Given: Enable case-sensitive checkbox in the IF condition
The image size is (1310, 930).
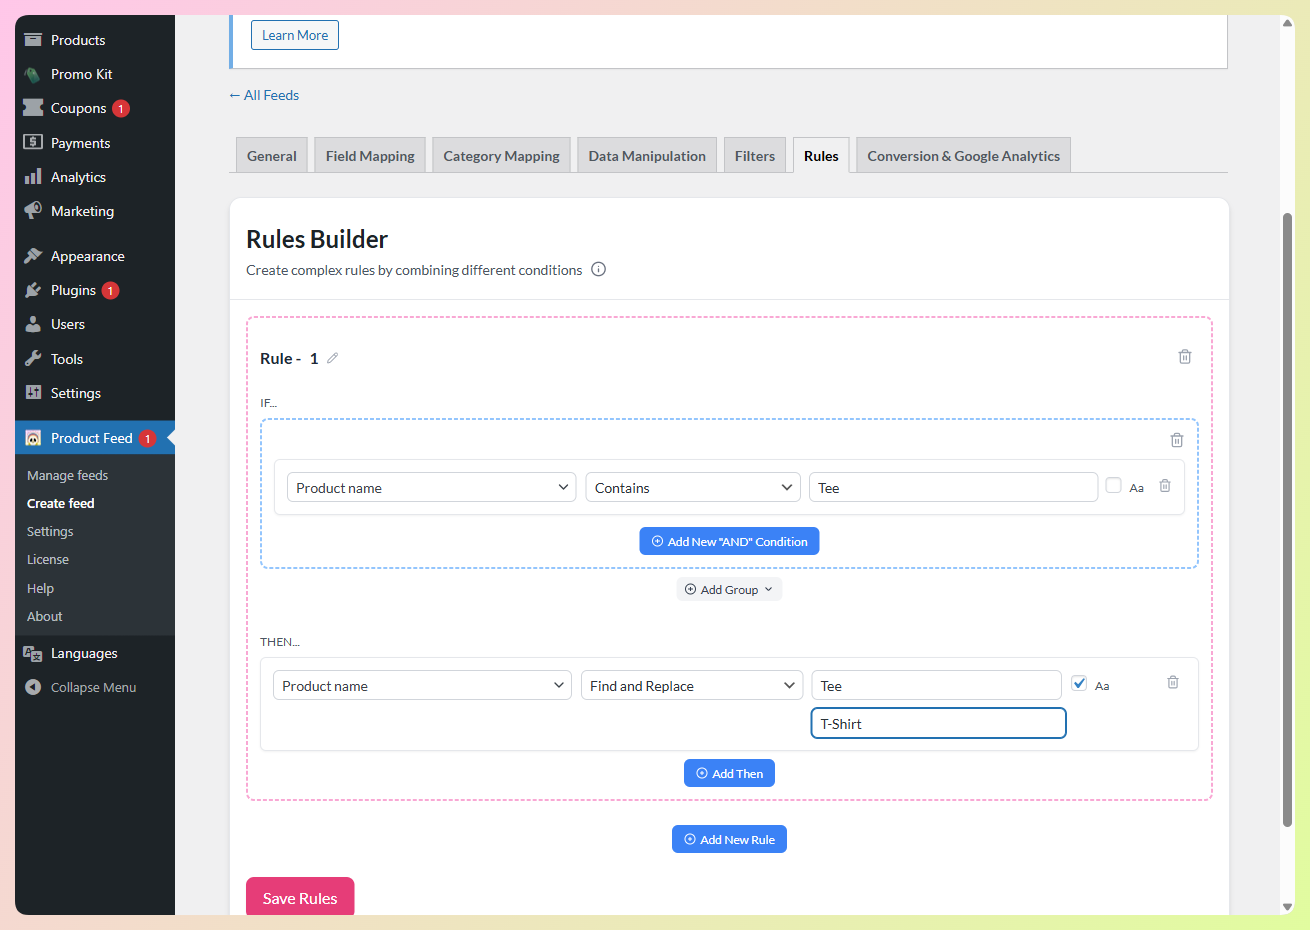Looking at the screenshot, I should point(1113,485).
